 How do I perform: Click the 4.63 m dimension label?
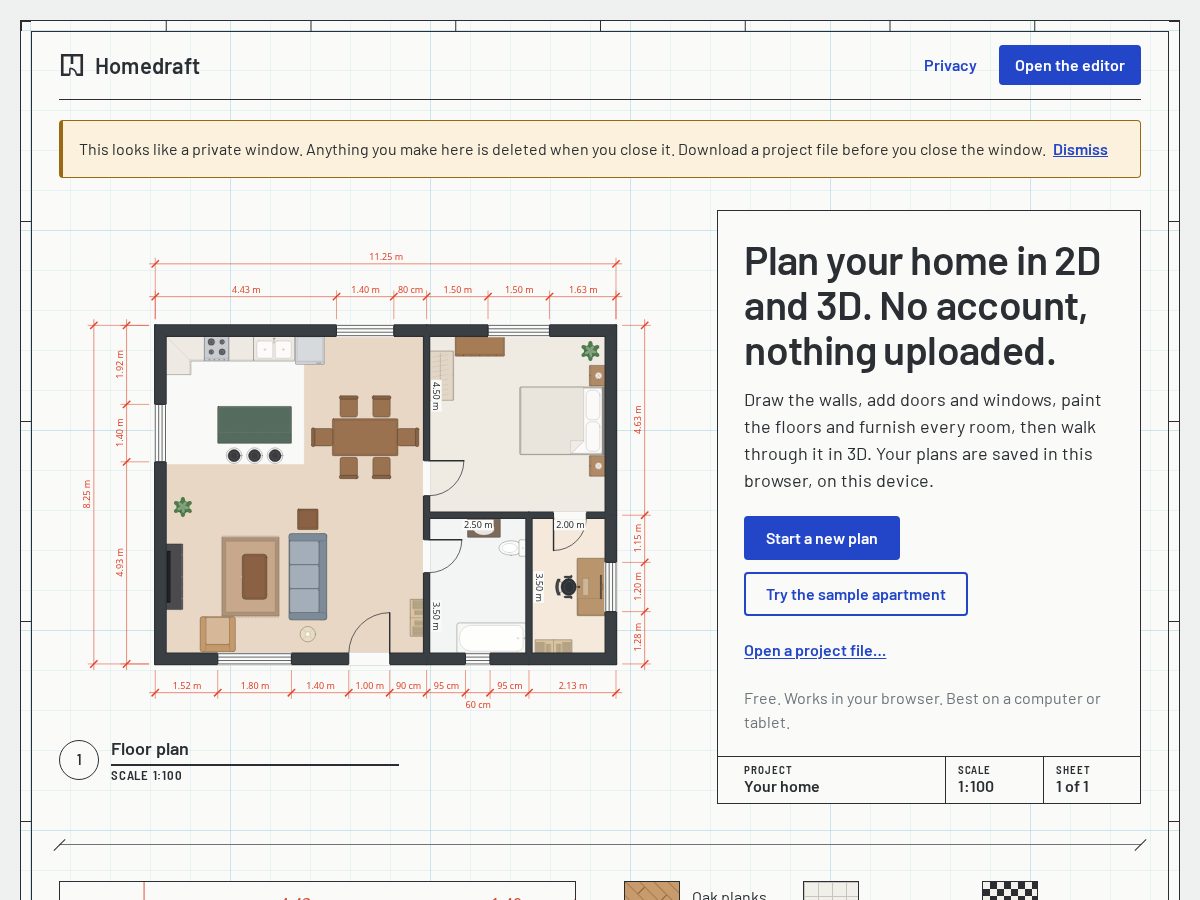pyautogui.click(x=638, y=420)
